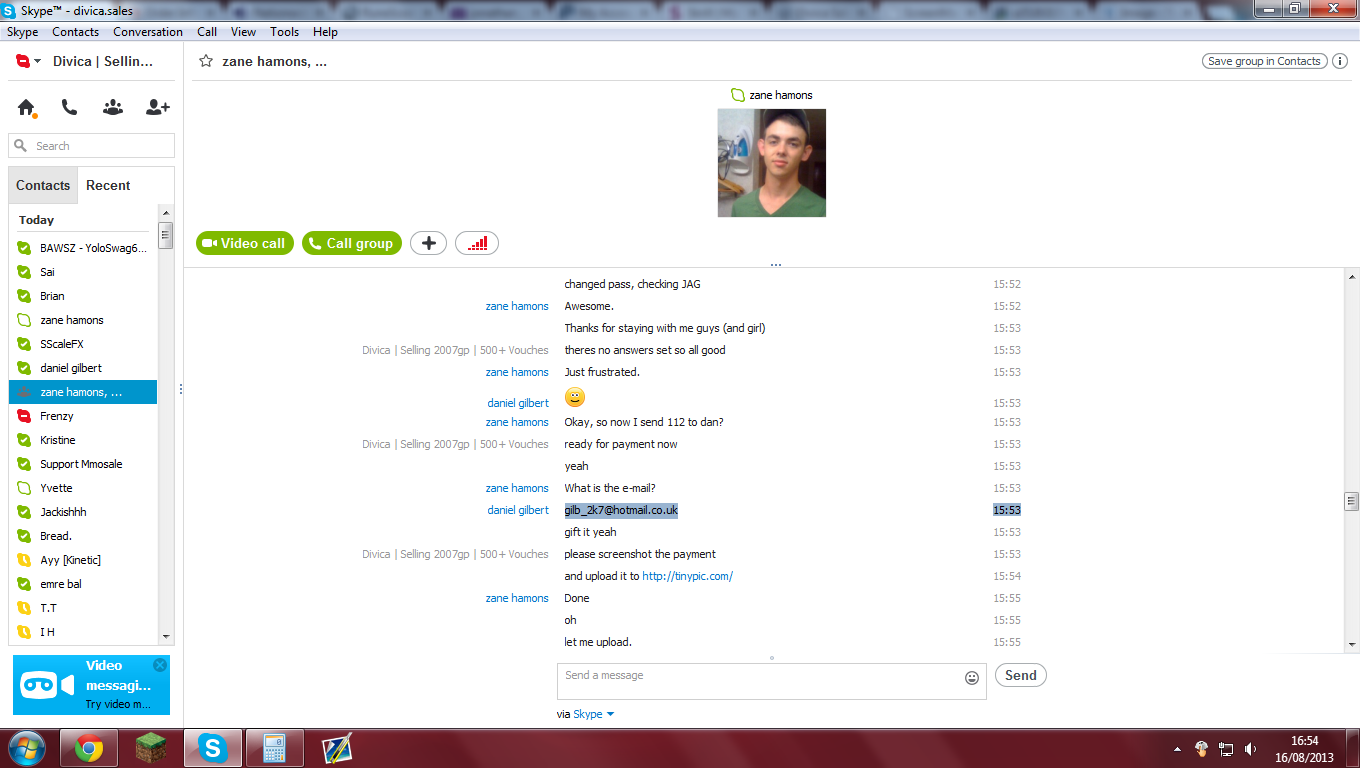The width and height of the screenshot is (1360, 768).
Task: Select contact Bread.
Action: point(83,536)
